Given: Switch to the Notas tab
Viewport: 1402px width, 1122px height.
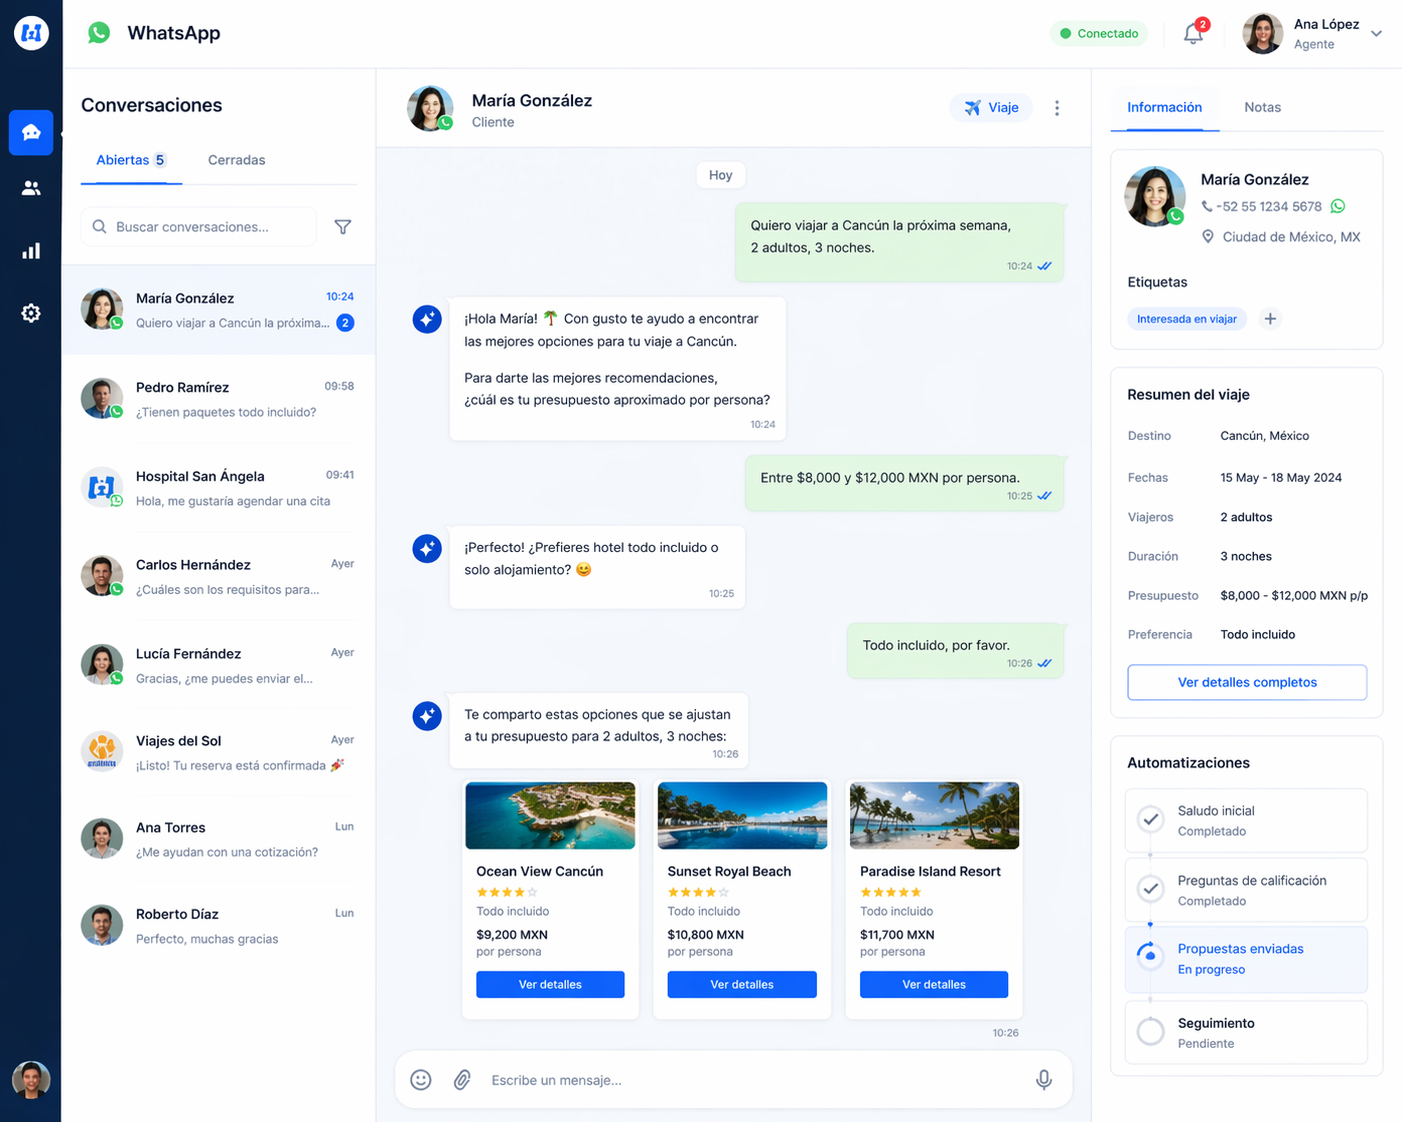Looking at the screenshot, I should pyautogui.click(x=1262, y=107).
